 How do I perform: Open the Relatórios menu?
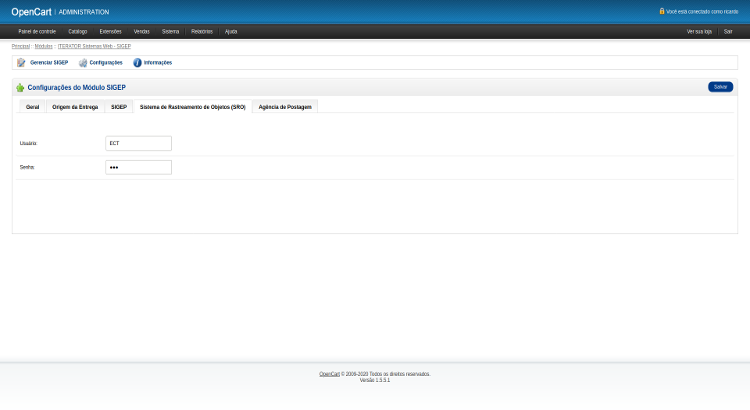202,32
